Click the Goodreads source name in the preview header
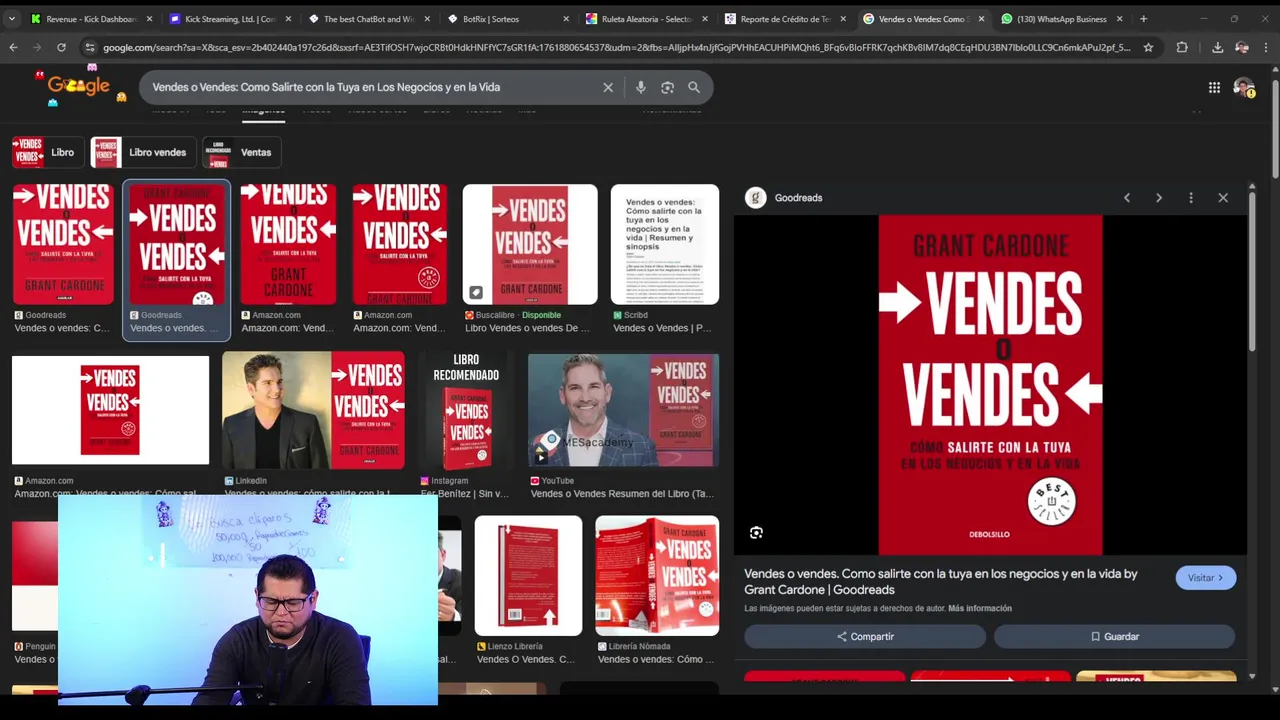Image resolution: width=1280 pixels, height=720 pixels. coord(798,198)
